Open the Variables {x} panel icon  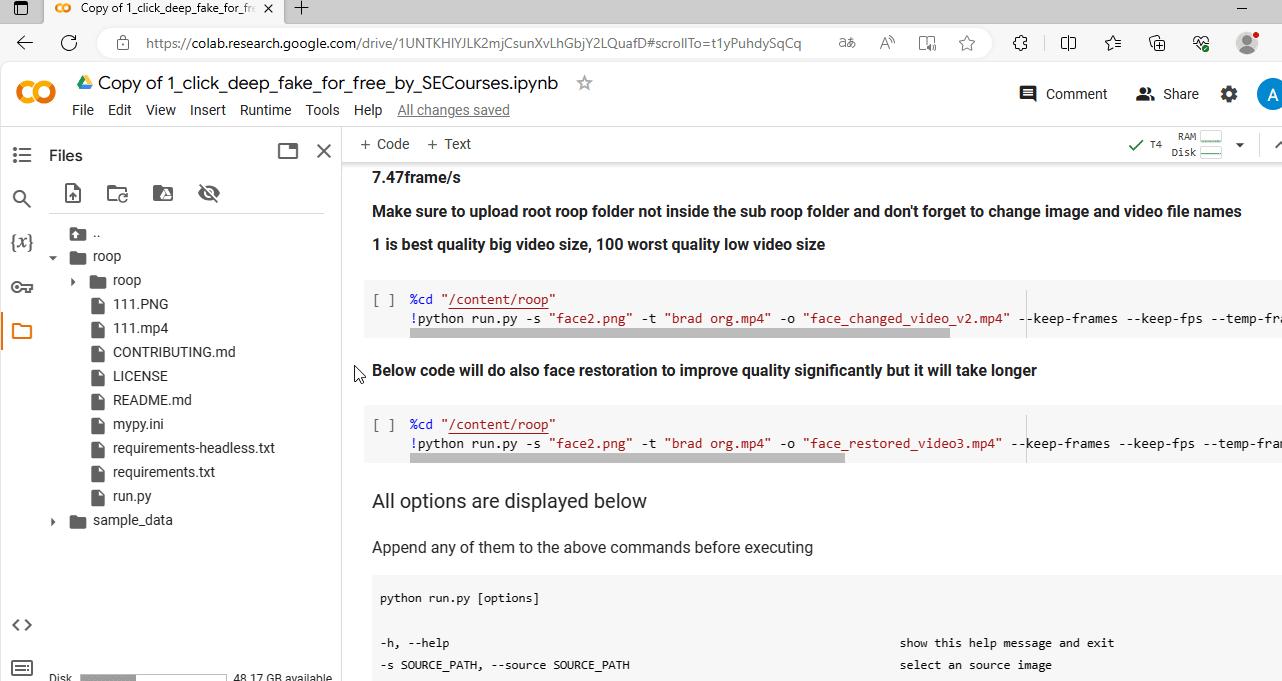(x=22, y=243)
